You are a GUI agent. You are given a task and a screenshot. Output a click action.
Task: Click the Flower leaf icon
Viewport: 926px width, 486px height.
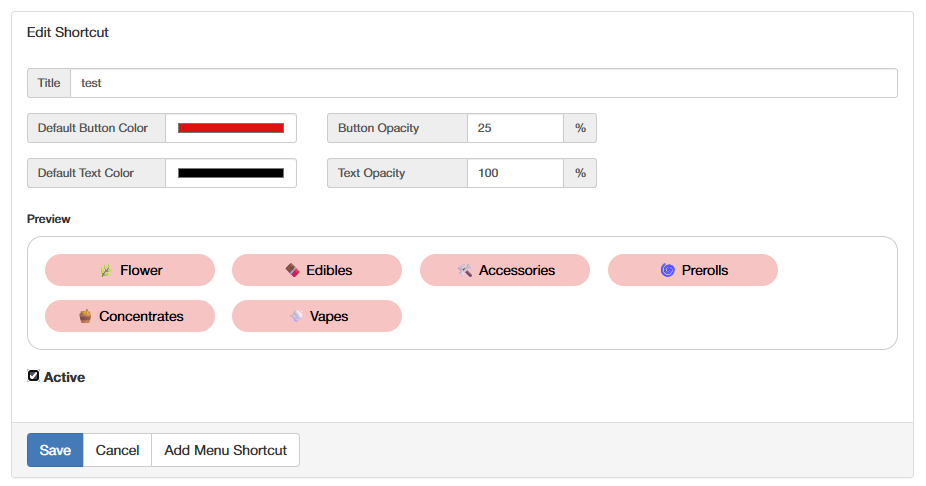[106, 270]
